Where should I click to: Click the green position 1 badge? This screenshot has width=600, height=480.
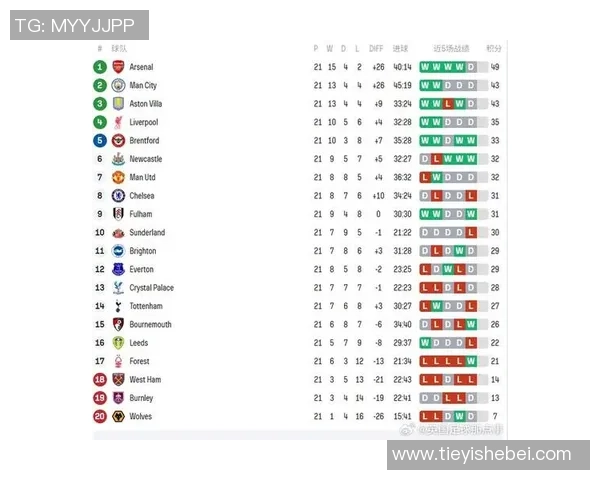click(x=100, y=67)
